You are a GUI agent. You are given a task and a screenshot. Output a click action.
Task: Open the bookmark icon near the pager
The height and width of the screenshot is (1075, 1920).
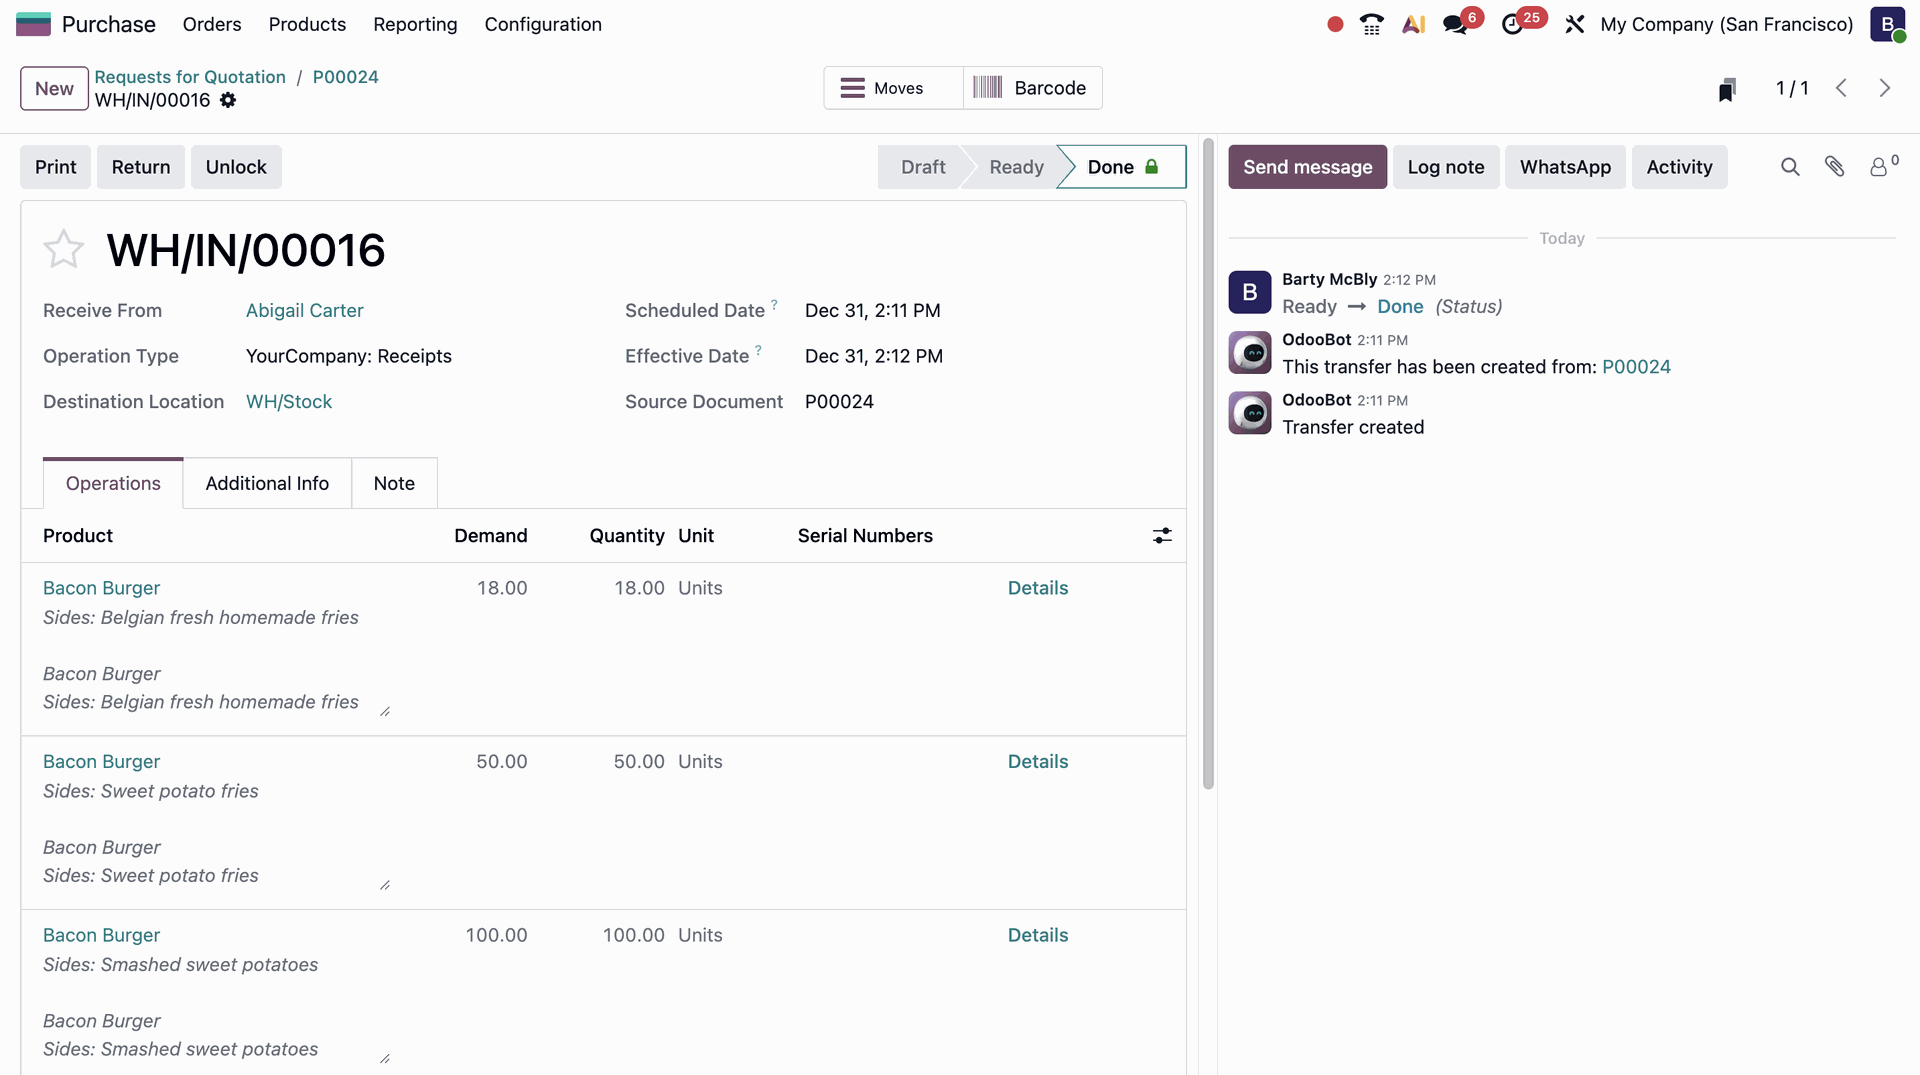tap(1728, 88)
